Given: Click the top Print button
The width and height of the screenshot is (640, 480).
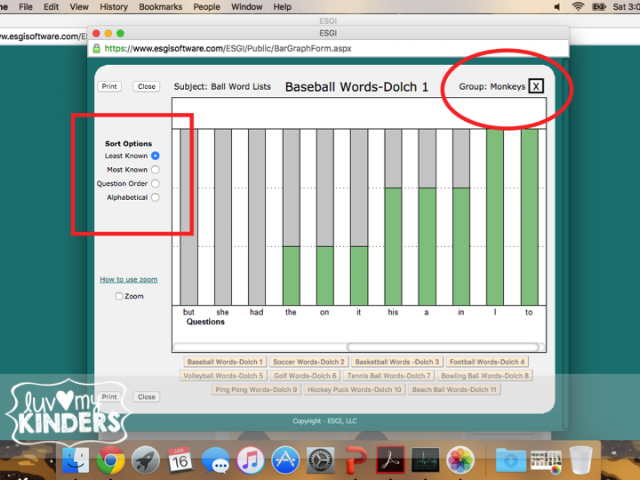Looking at the screenshot, I should [109, 86].
